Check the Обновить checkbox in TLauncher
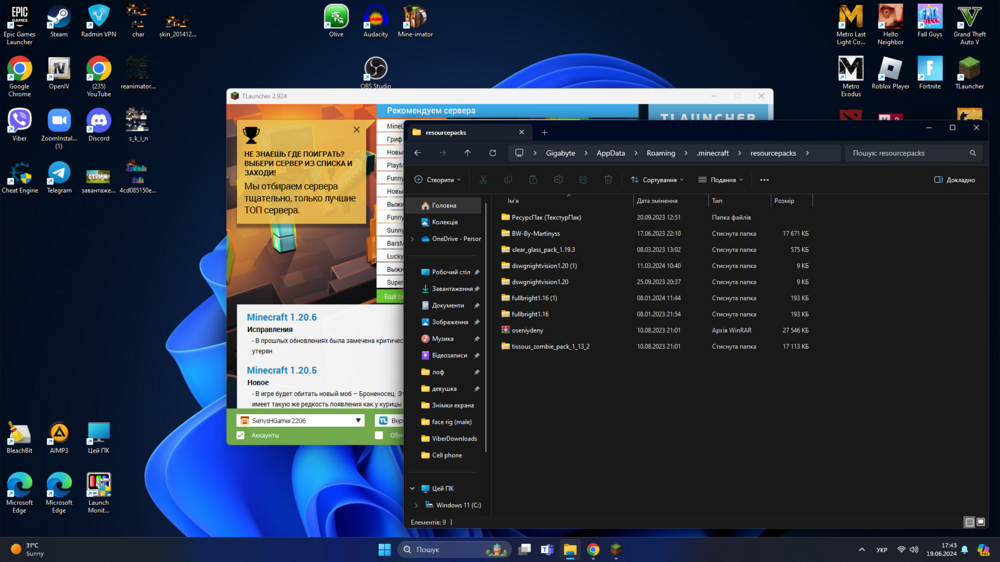1000x562 pixels. [379, 435]
